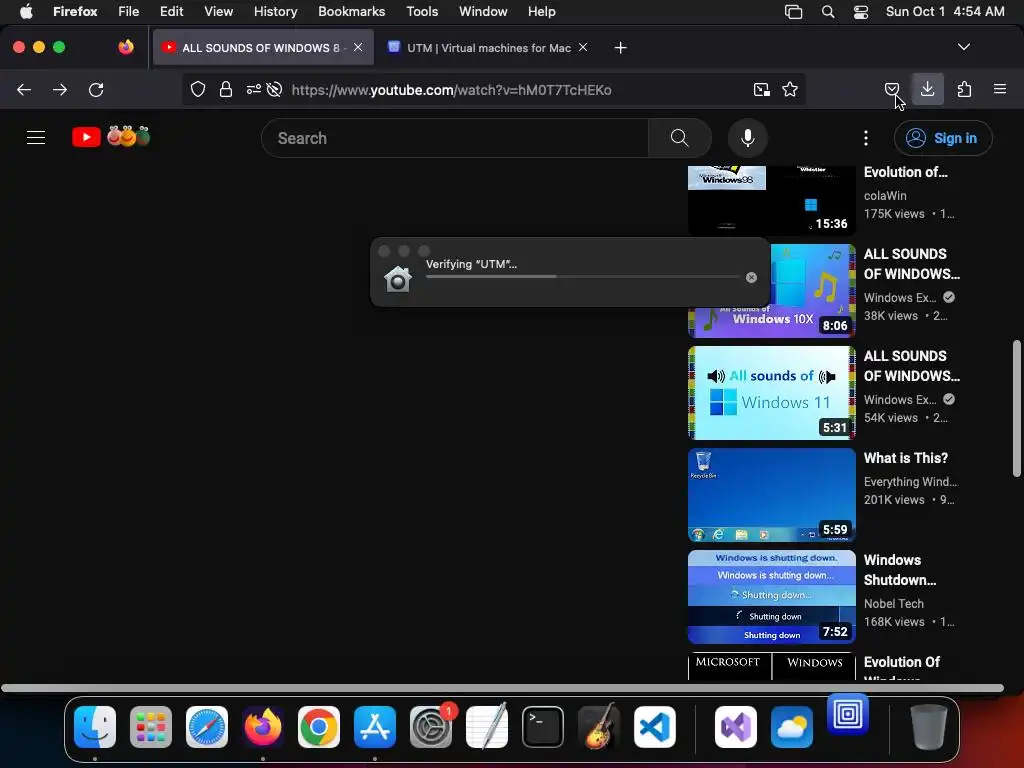Open macOS Control Center icon
Image resolution: width=1024 pixels, height=768 pixels.
(861, 12)
